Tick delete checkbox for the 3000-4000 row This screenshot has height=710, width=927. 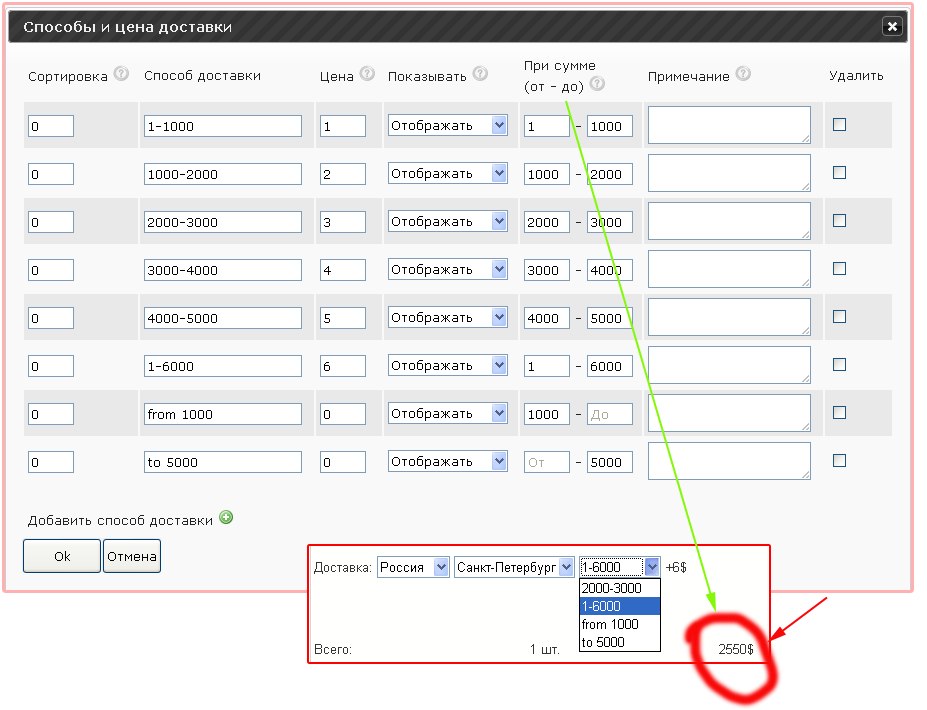pyautogui.click(x=839, y=268)
